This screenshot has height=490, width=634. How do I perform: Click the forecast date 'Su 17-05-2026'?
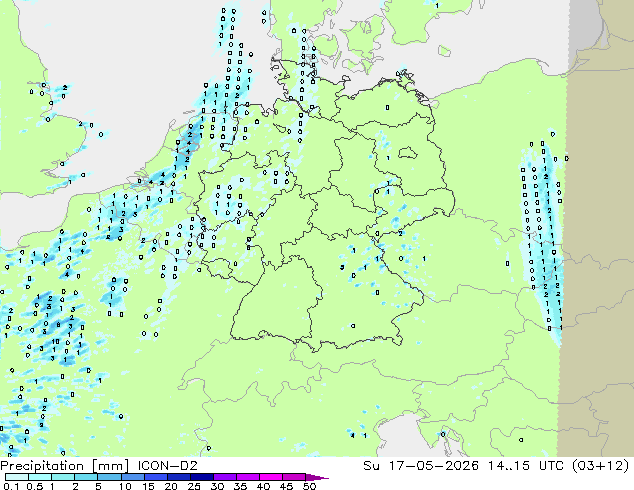pos(421,466)
